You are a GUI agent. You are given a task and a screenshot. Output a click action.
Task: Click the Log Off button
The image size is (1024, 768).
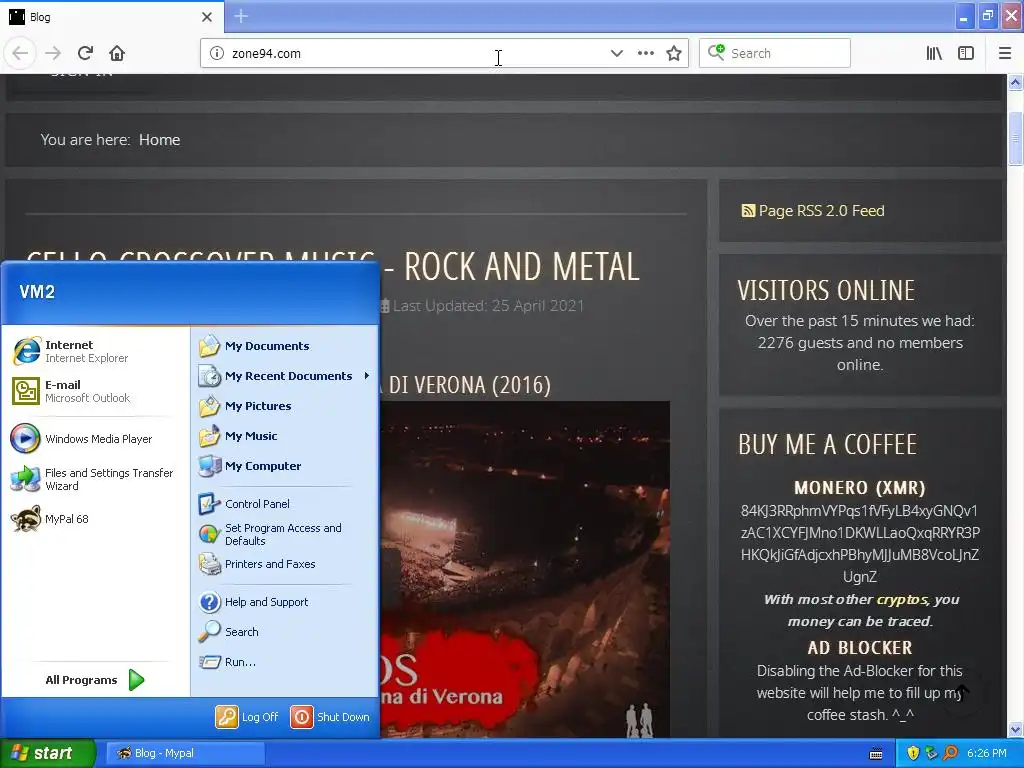248,717
